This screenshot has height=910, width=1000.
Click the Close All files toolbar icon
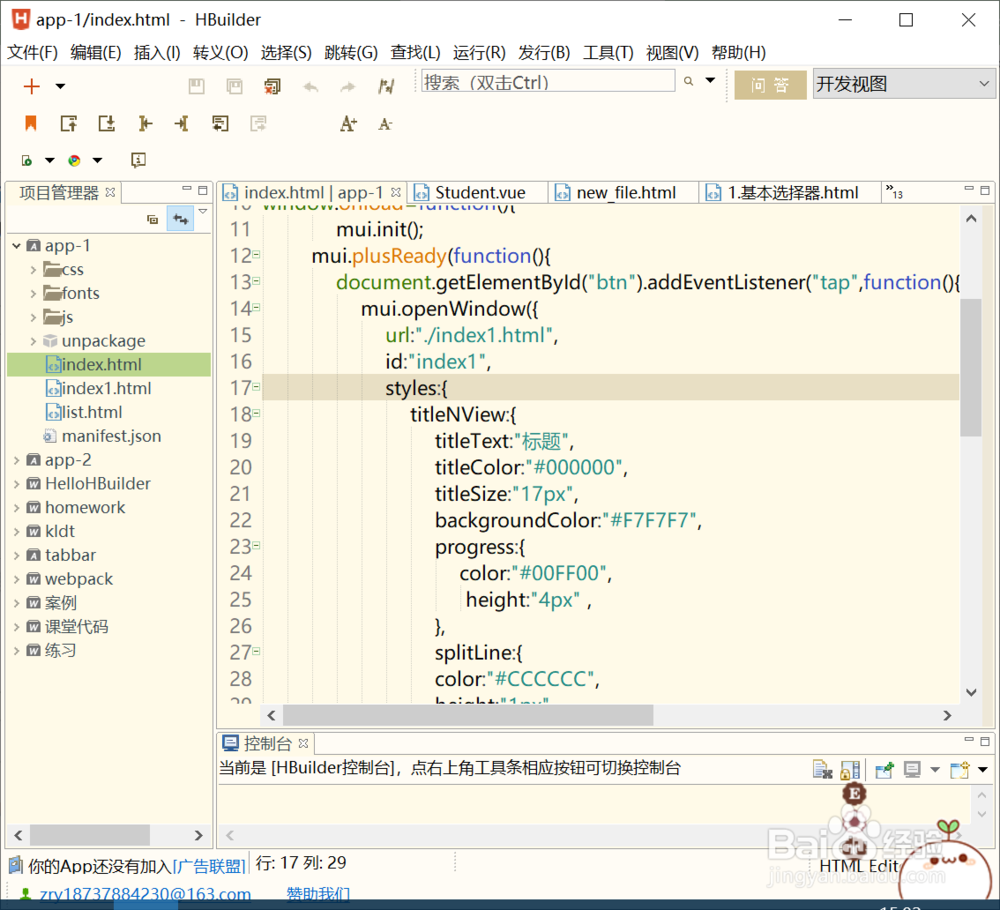(x=272, y=86)
